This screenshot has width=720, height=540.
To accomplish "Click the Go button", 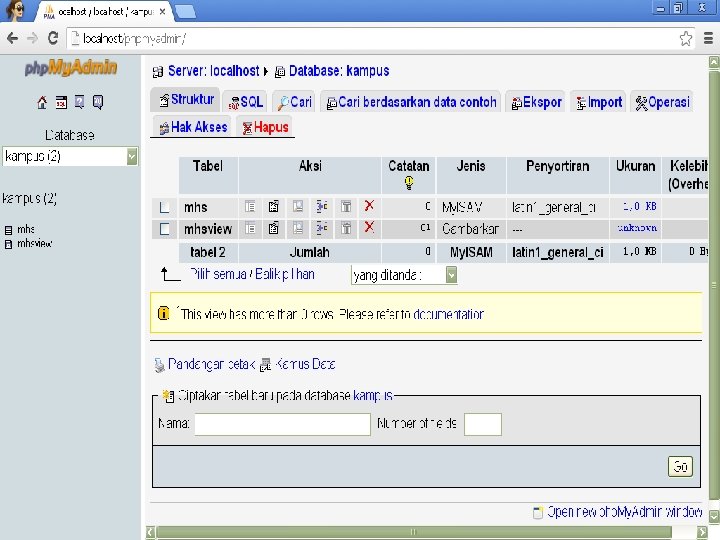I will 680,467.
